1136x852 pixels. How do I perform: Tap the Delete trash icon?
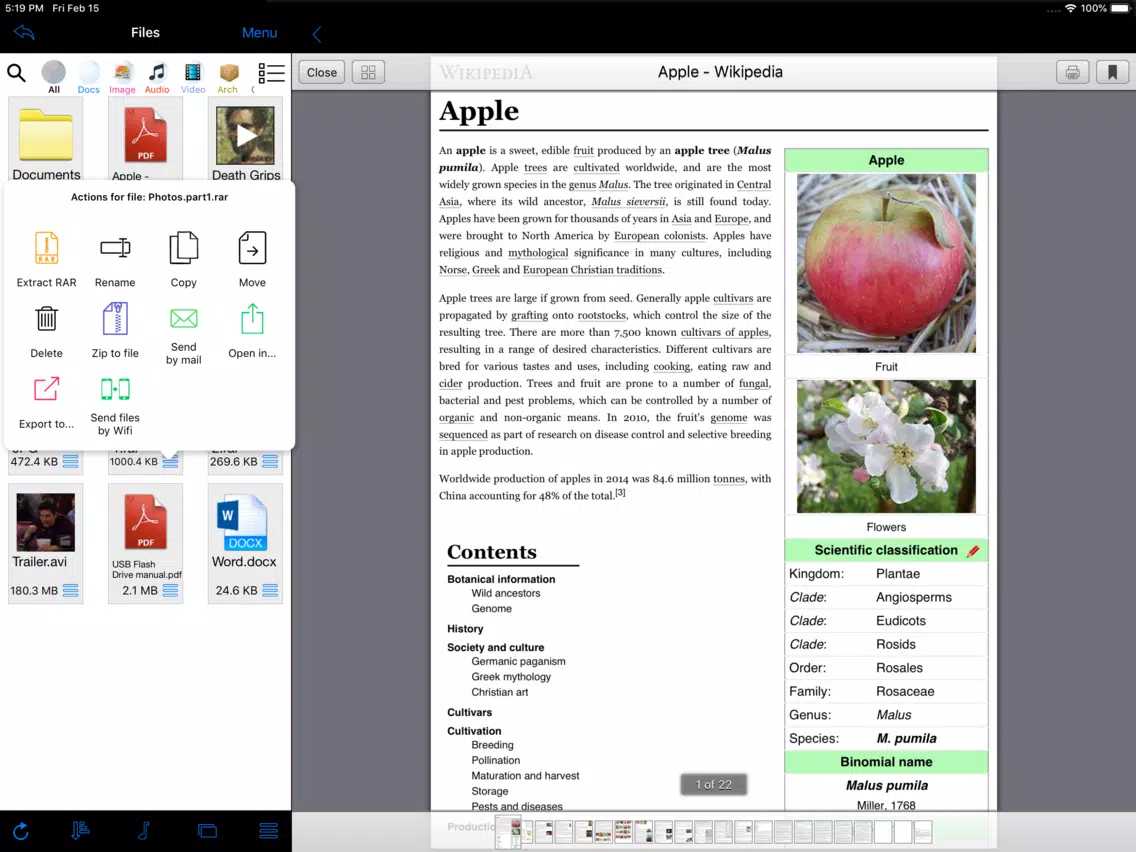[46, 319]
